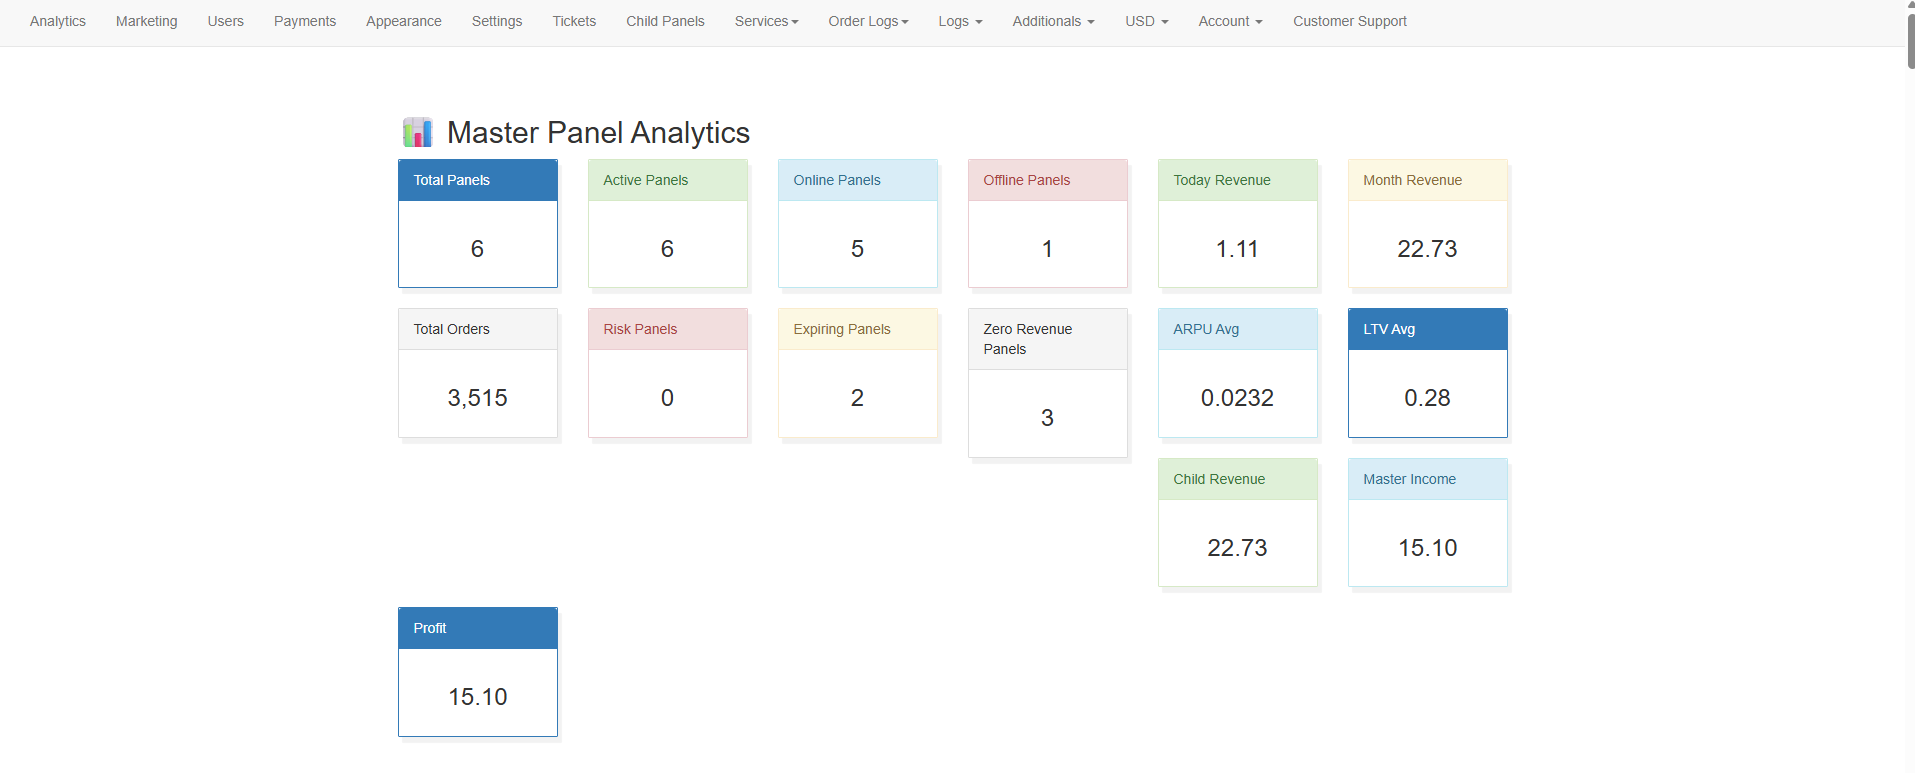
Task: Click the vertical page scrollbar
Action: coord(1910,35)
